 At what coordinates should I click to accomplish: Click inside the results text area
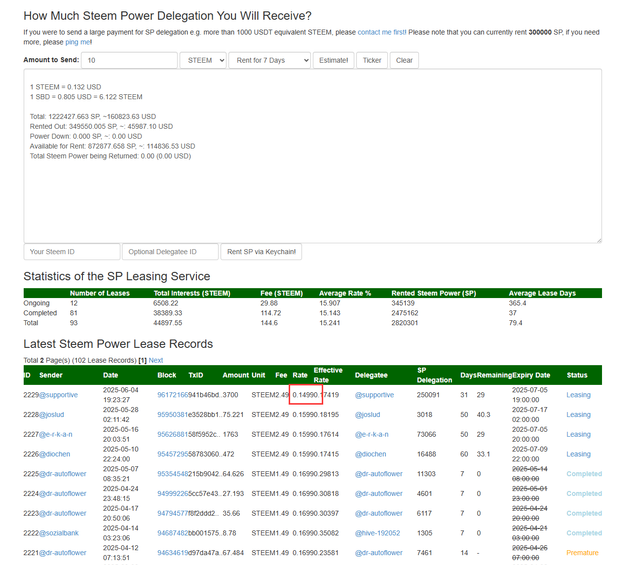[313, 156]
